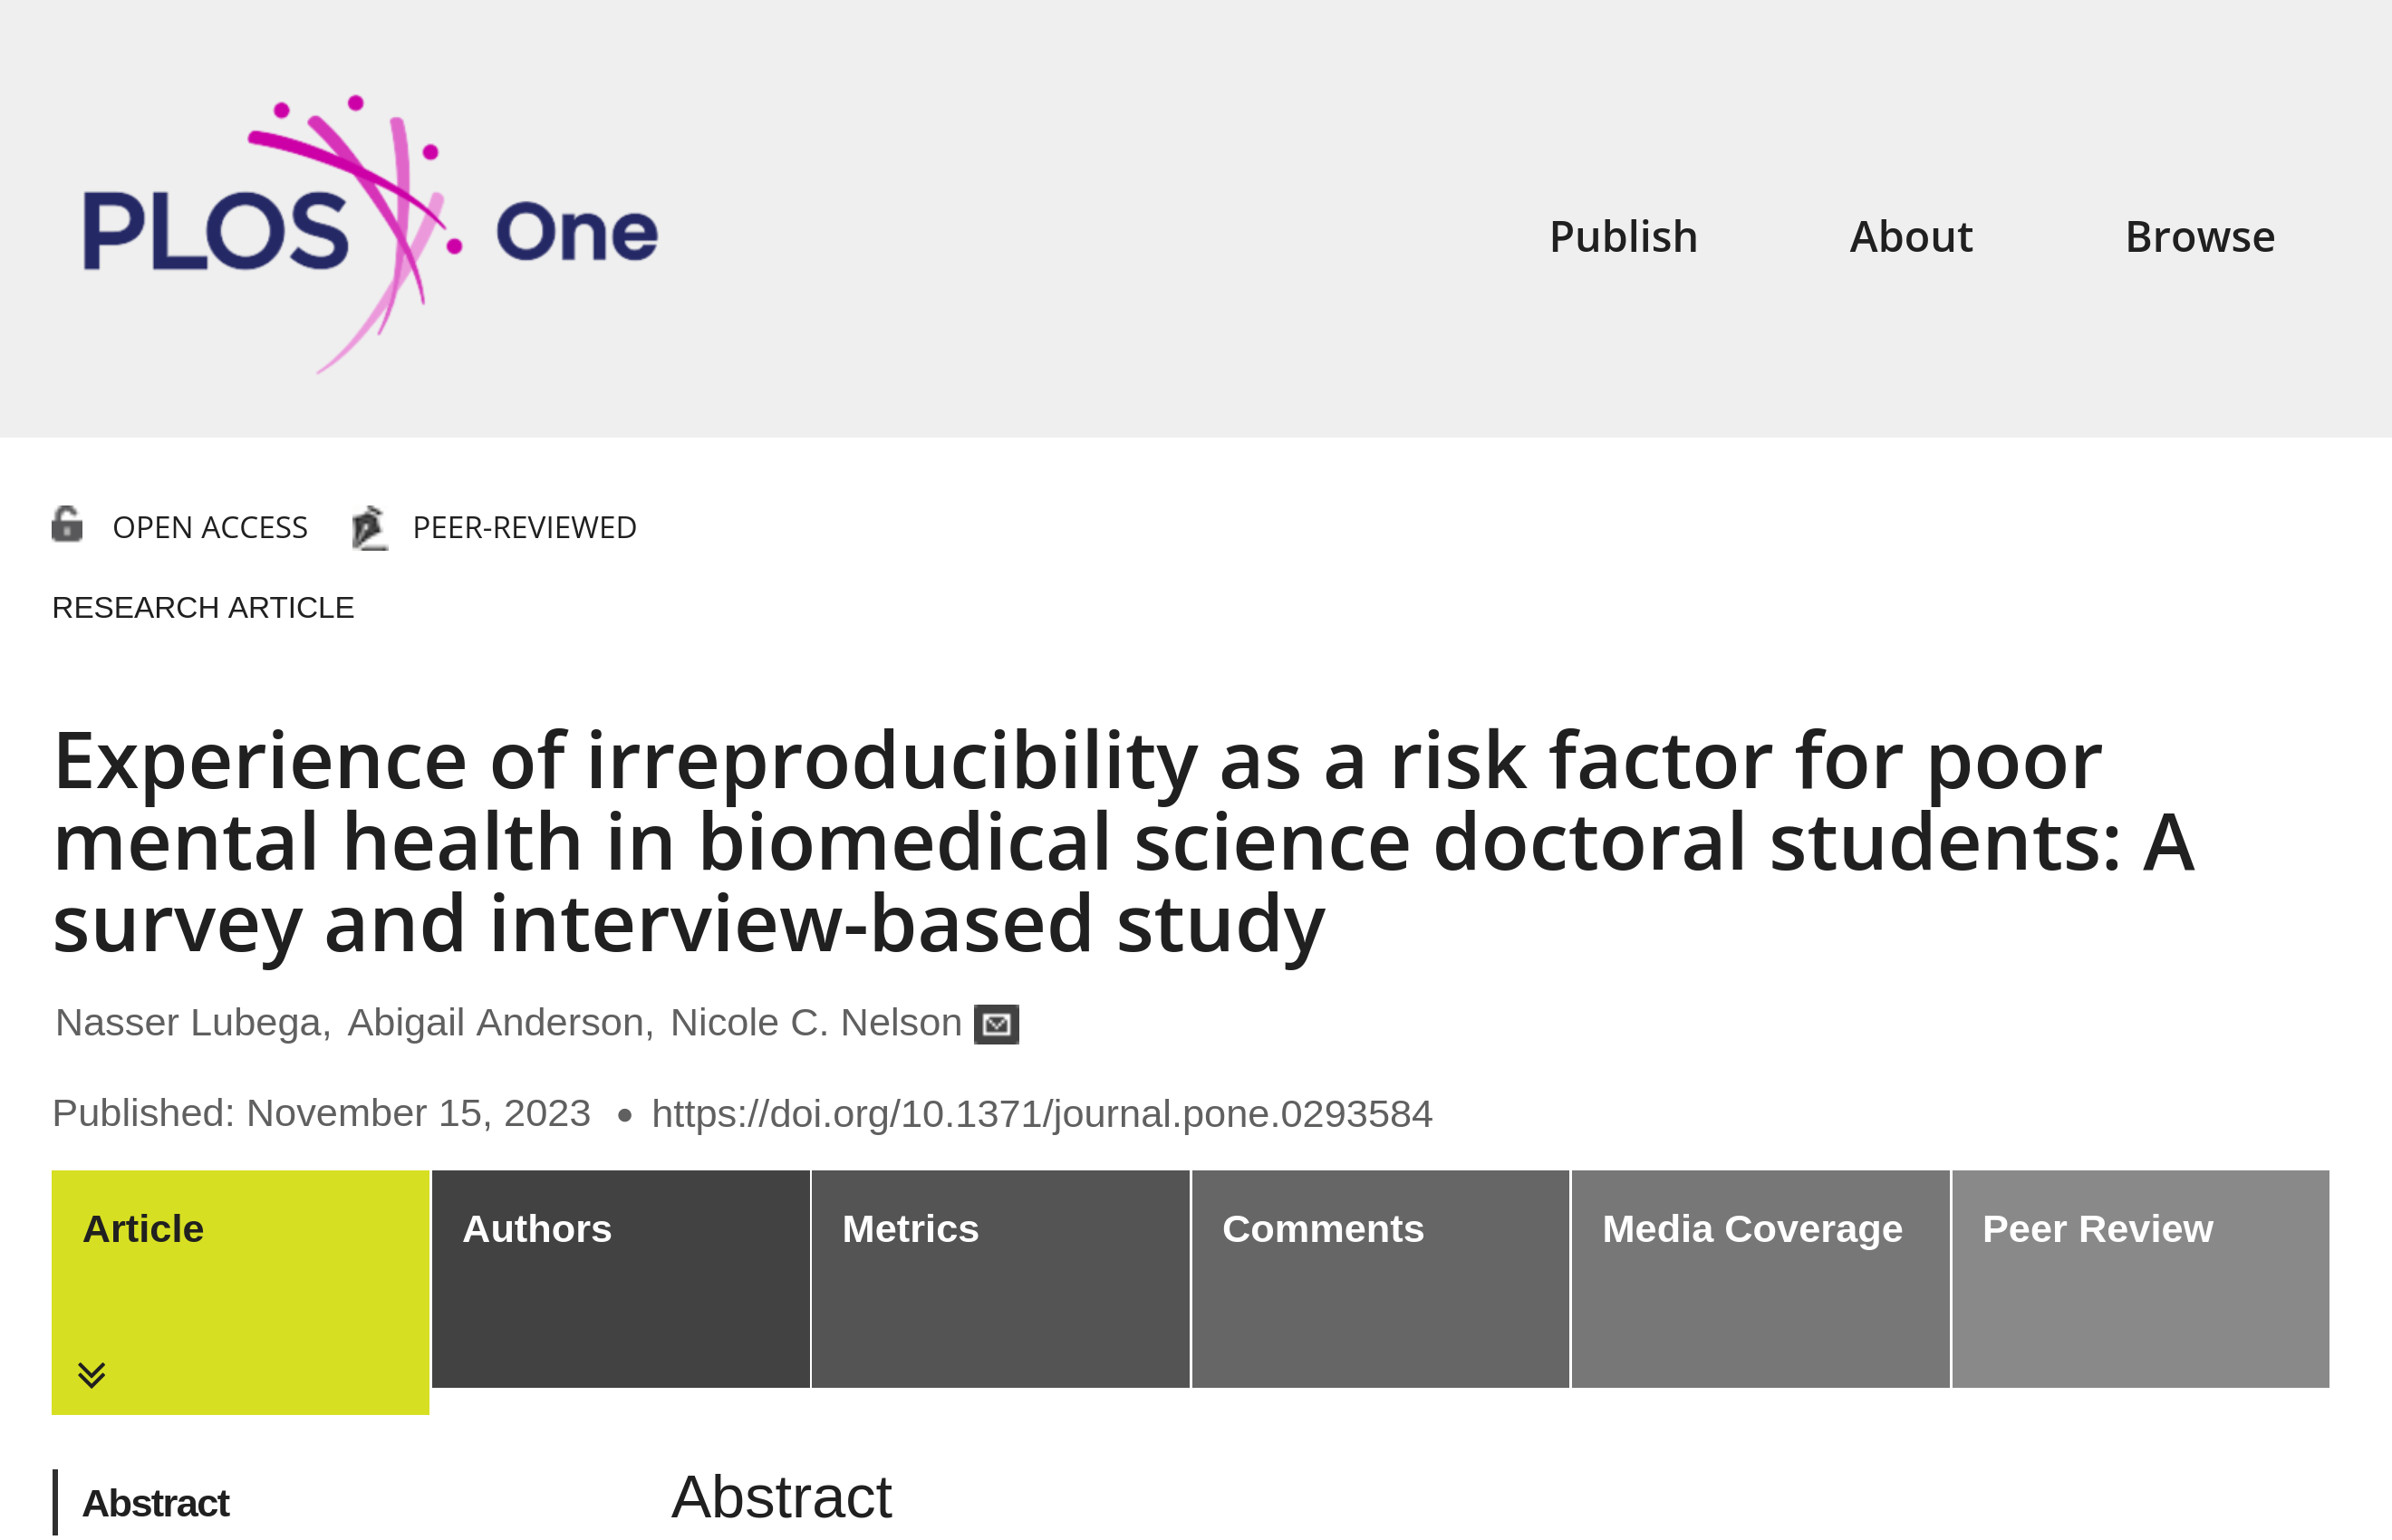The width and height of the screenshot is (2392, 1540).
Task: Click the corresponding author email envelope icon
Action: (x=996, y=1024)
